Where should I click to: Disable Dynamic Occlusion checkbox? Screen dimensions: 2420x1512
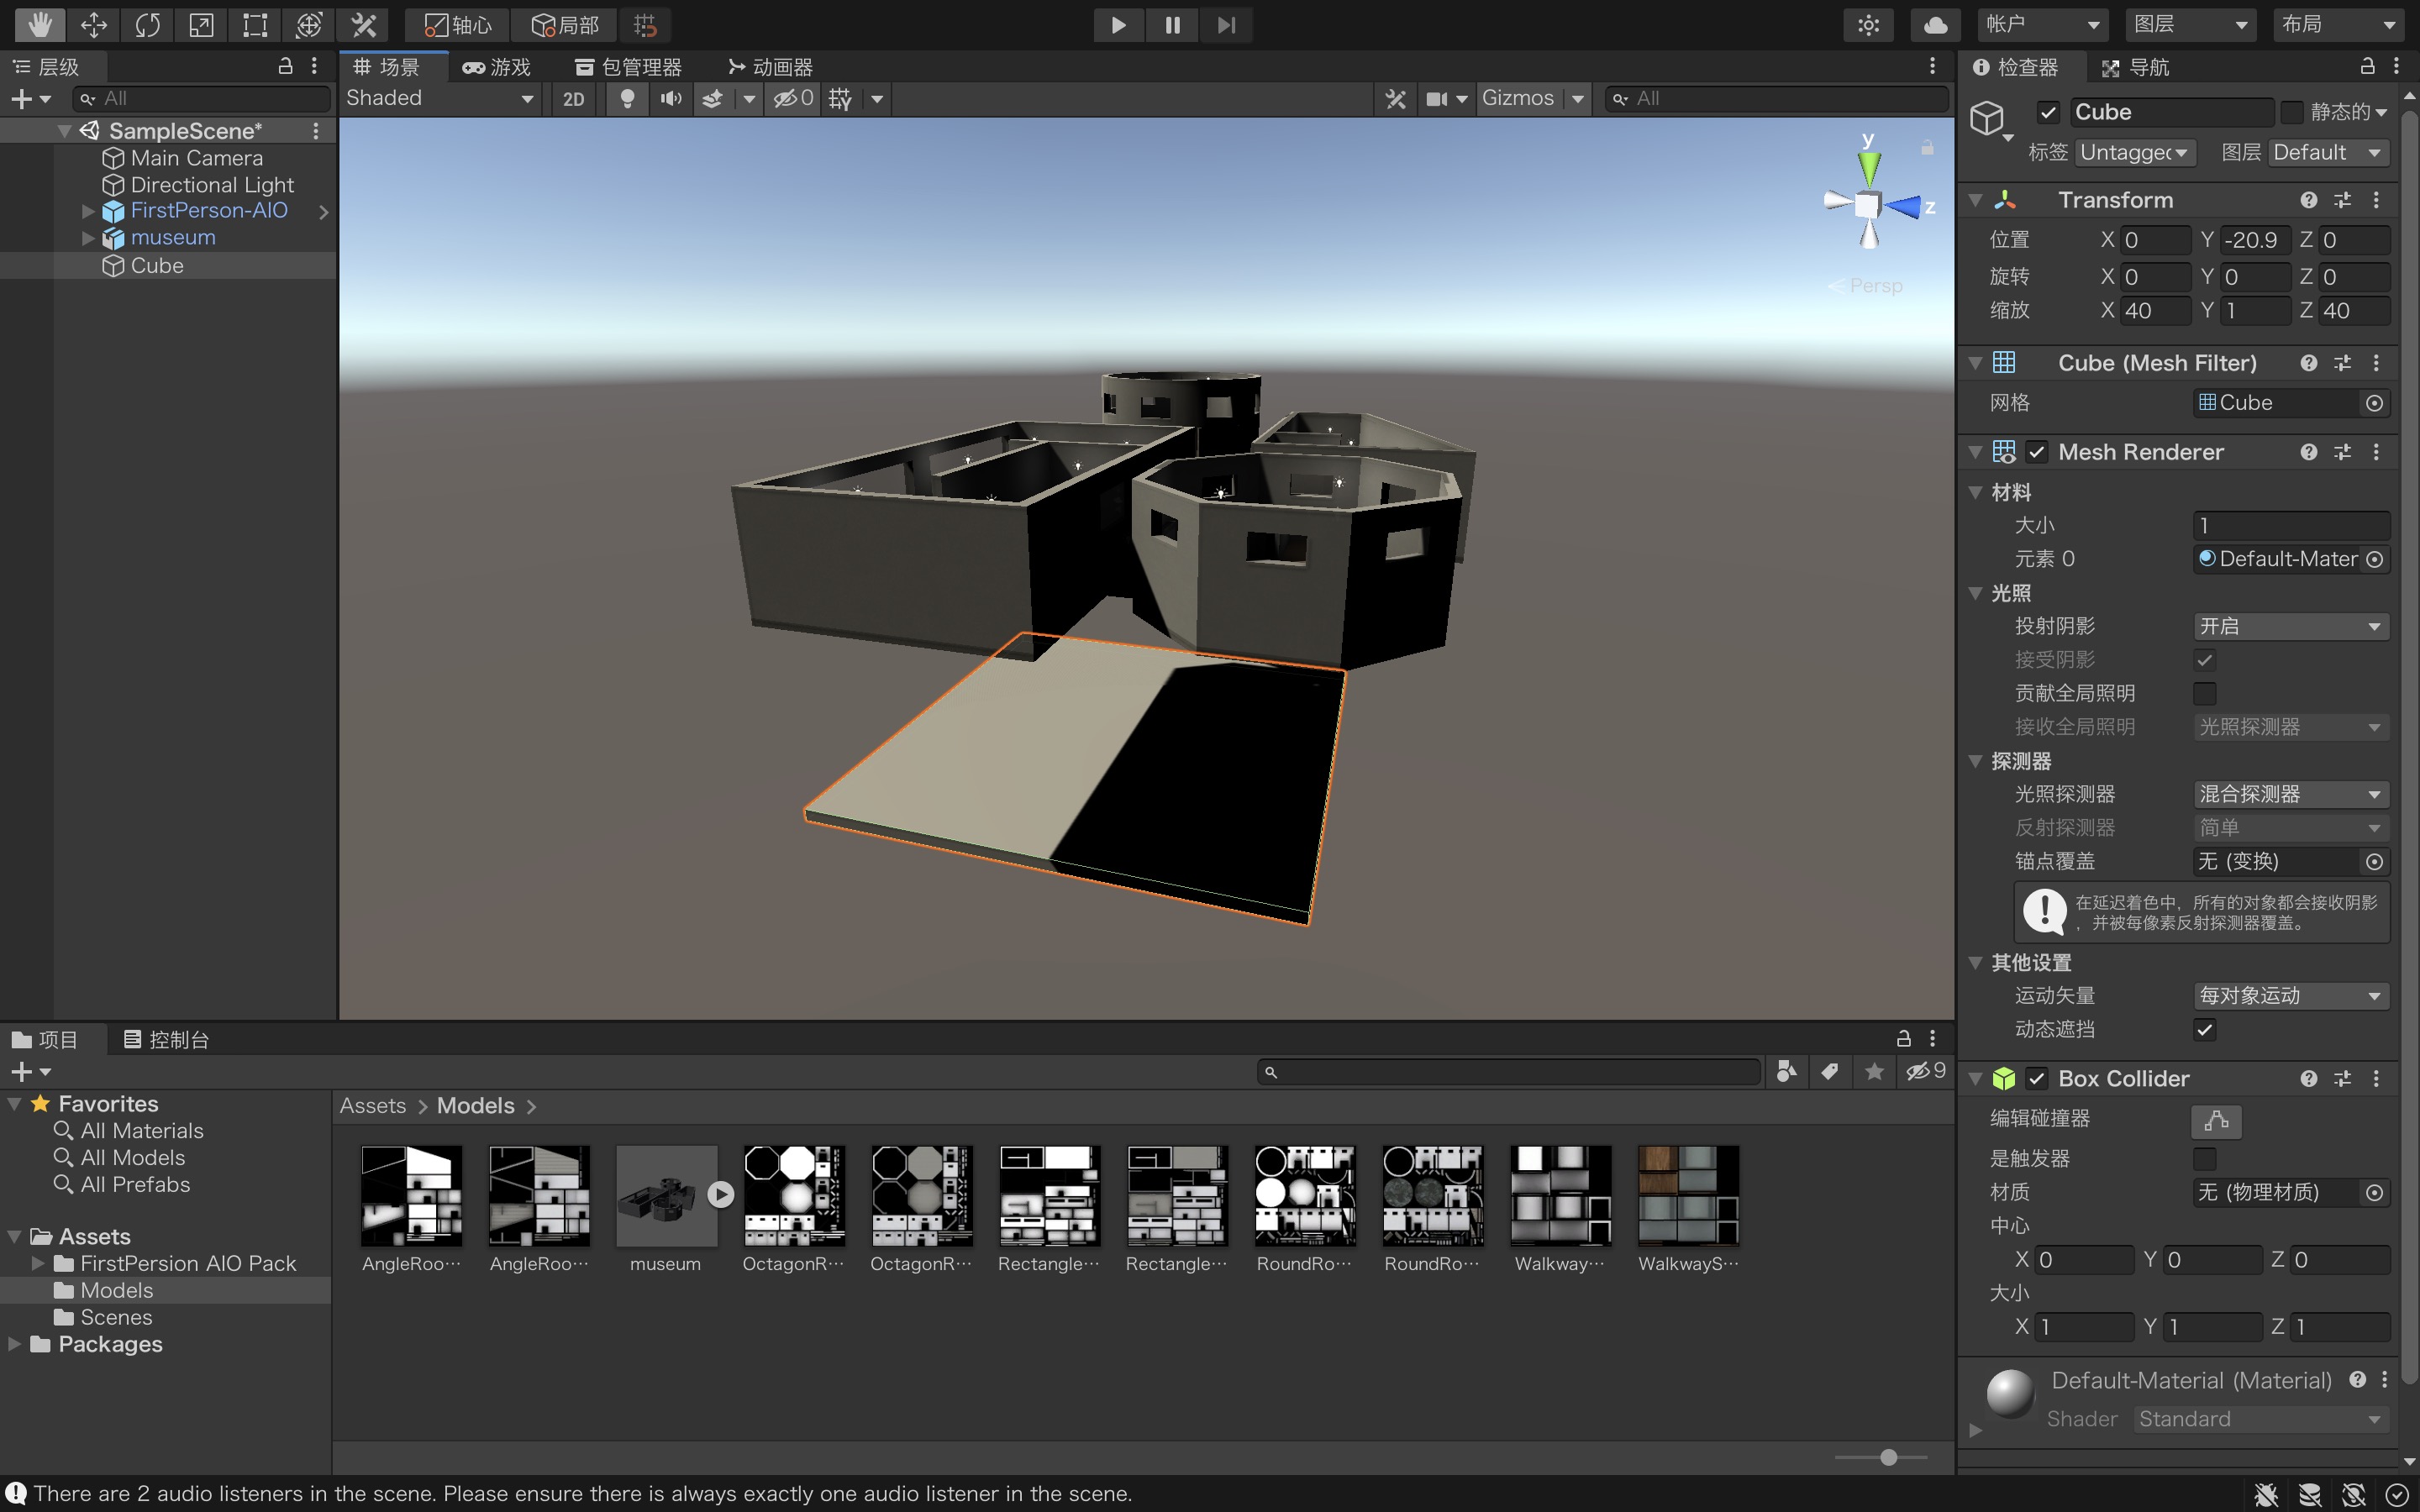pos(2204,1029)
